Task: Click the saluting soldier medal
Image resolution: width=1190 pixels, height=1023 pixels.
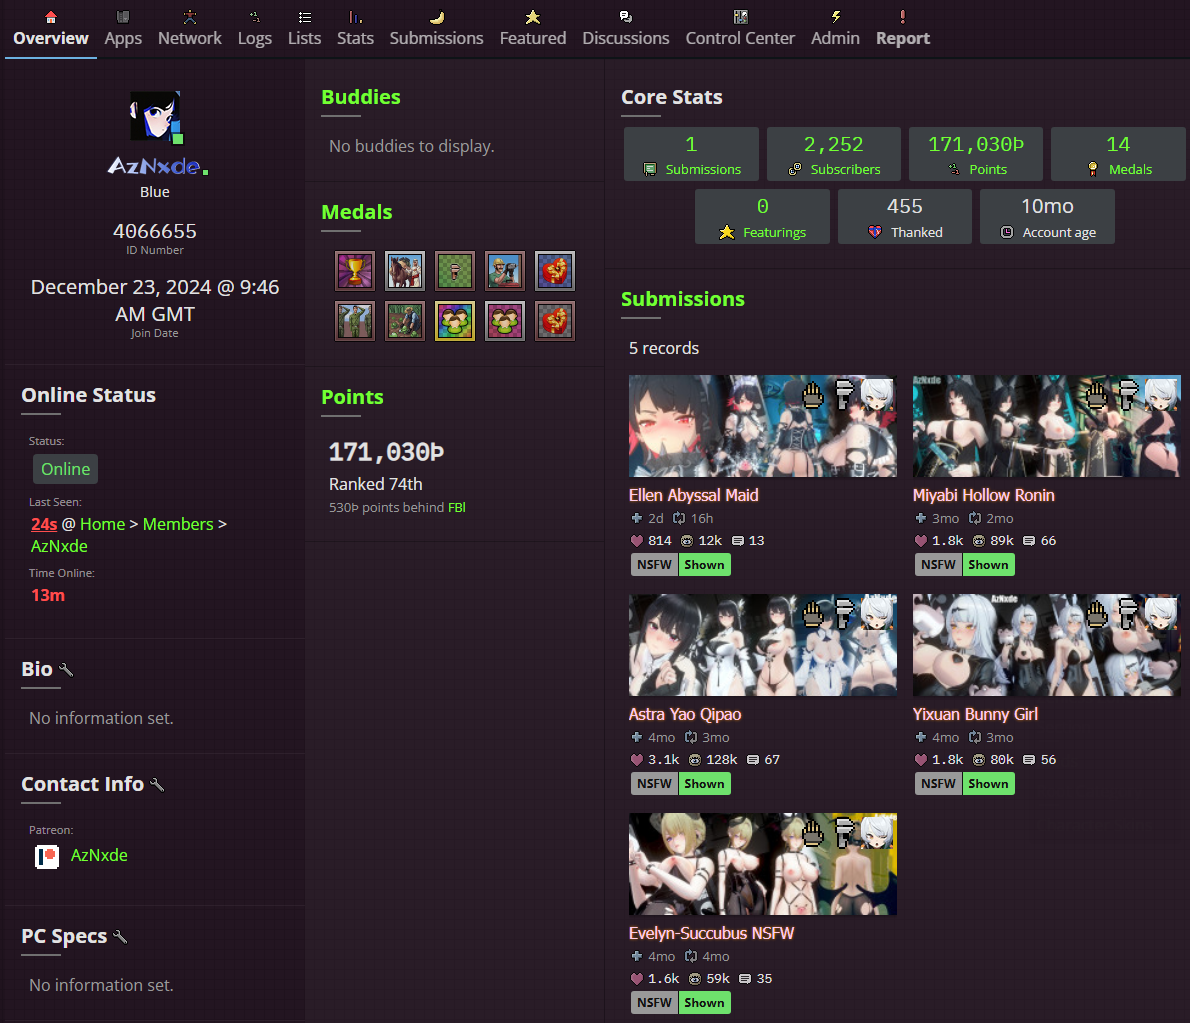Action: (355, 321)
